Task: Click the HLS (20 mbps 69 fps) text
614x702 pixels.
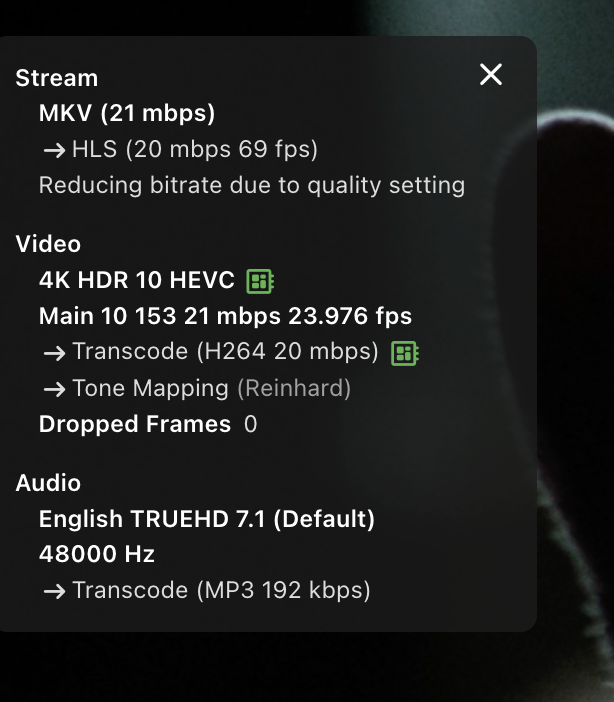Action: (x=195, y=150)
